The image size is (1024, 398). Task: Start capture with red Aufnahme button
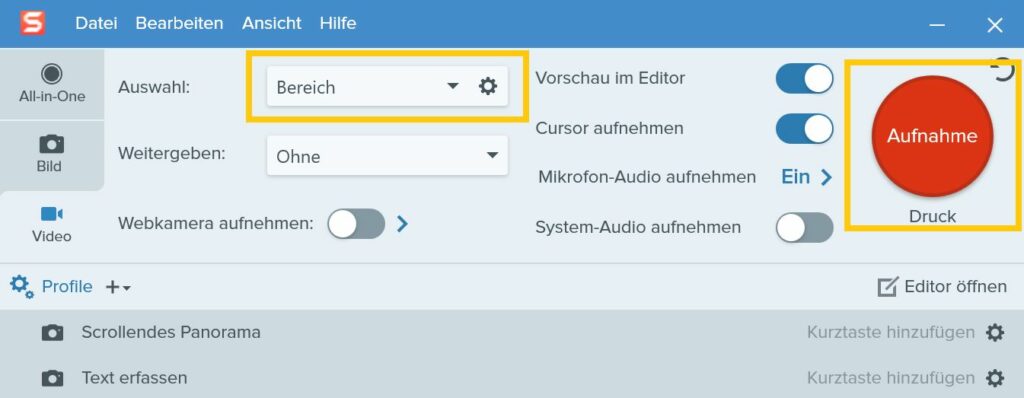[x=932, y=136]
